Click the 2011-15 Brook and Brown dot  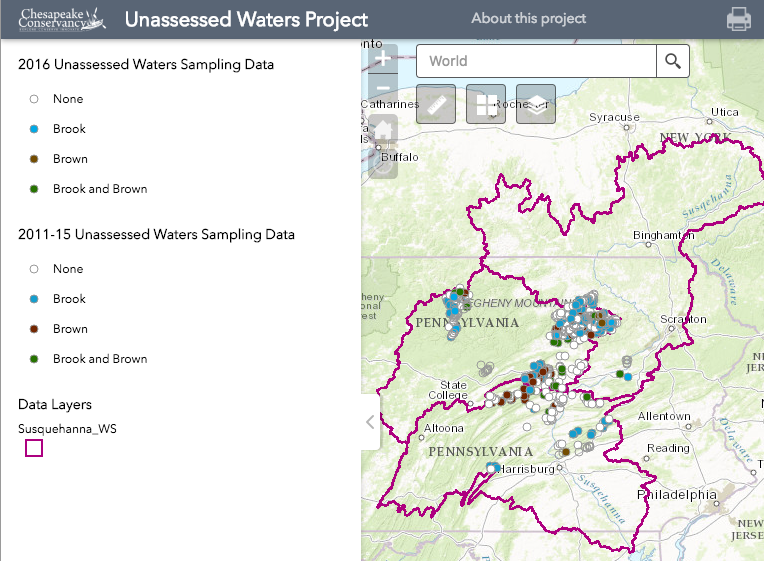(34, 359)
